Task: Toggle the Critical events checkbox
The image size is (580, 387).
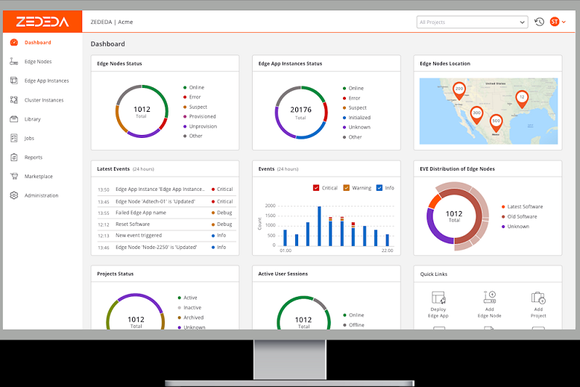Action: click(x=316, y=188)
